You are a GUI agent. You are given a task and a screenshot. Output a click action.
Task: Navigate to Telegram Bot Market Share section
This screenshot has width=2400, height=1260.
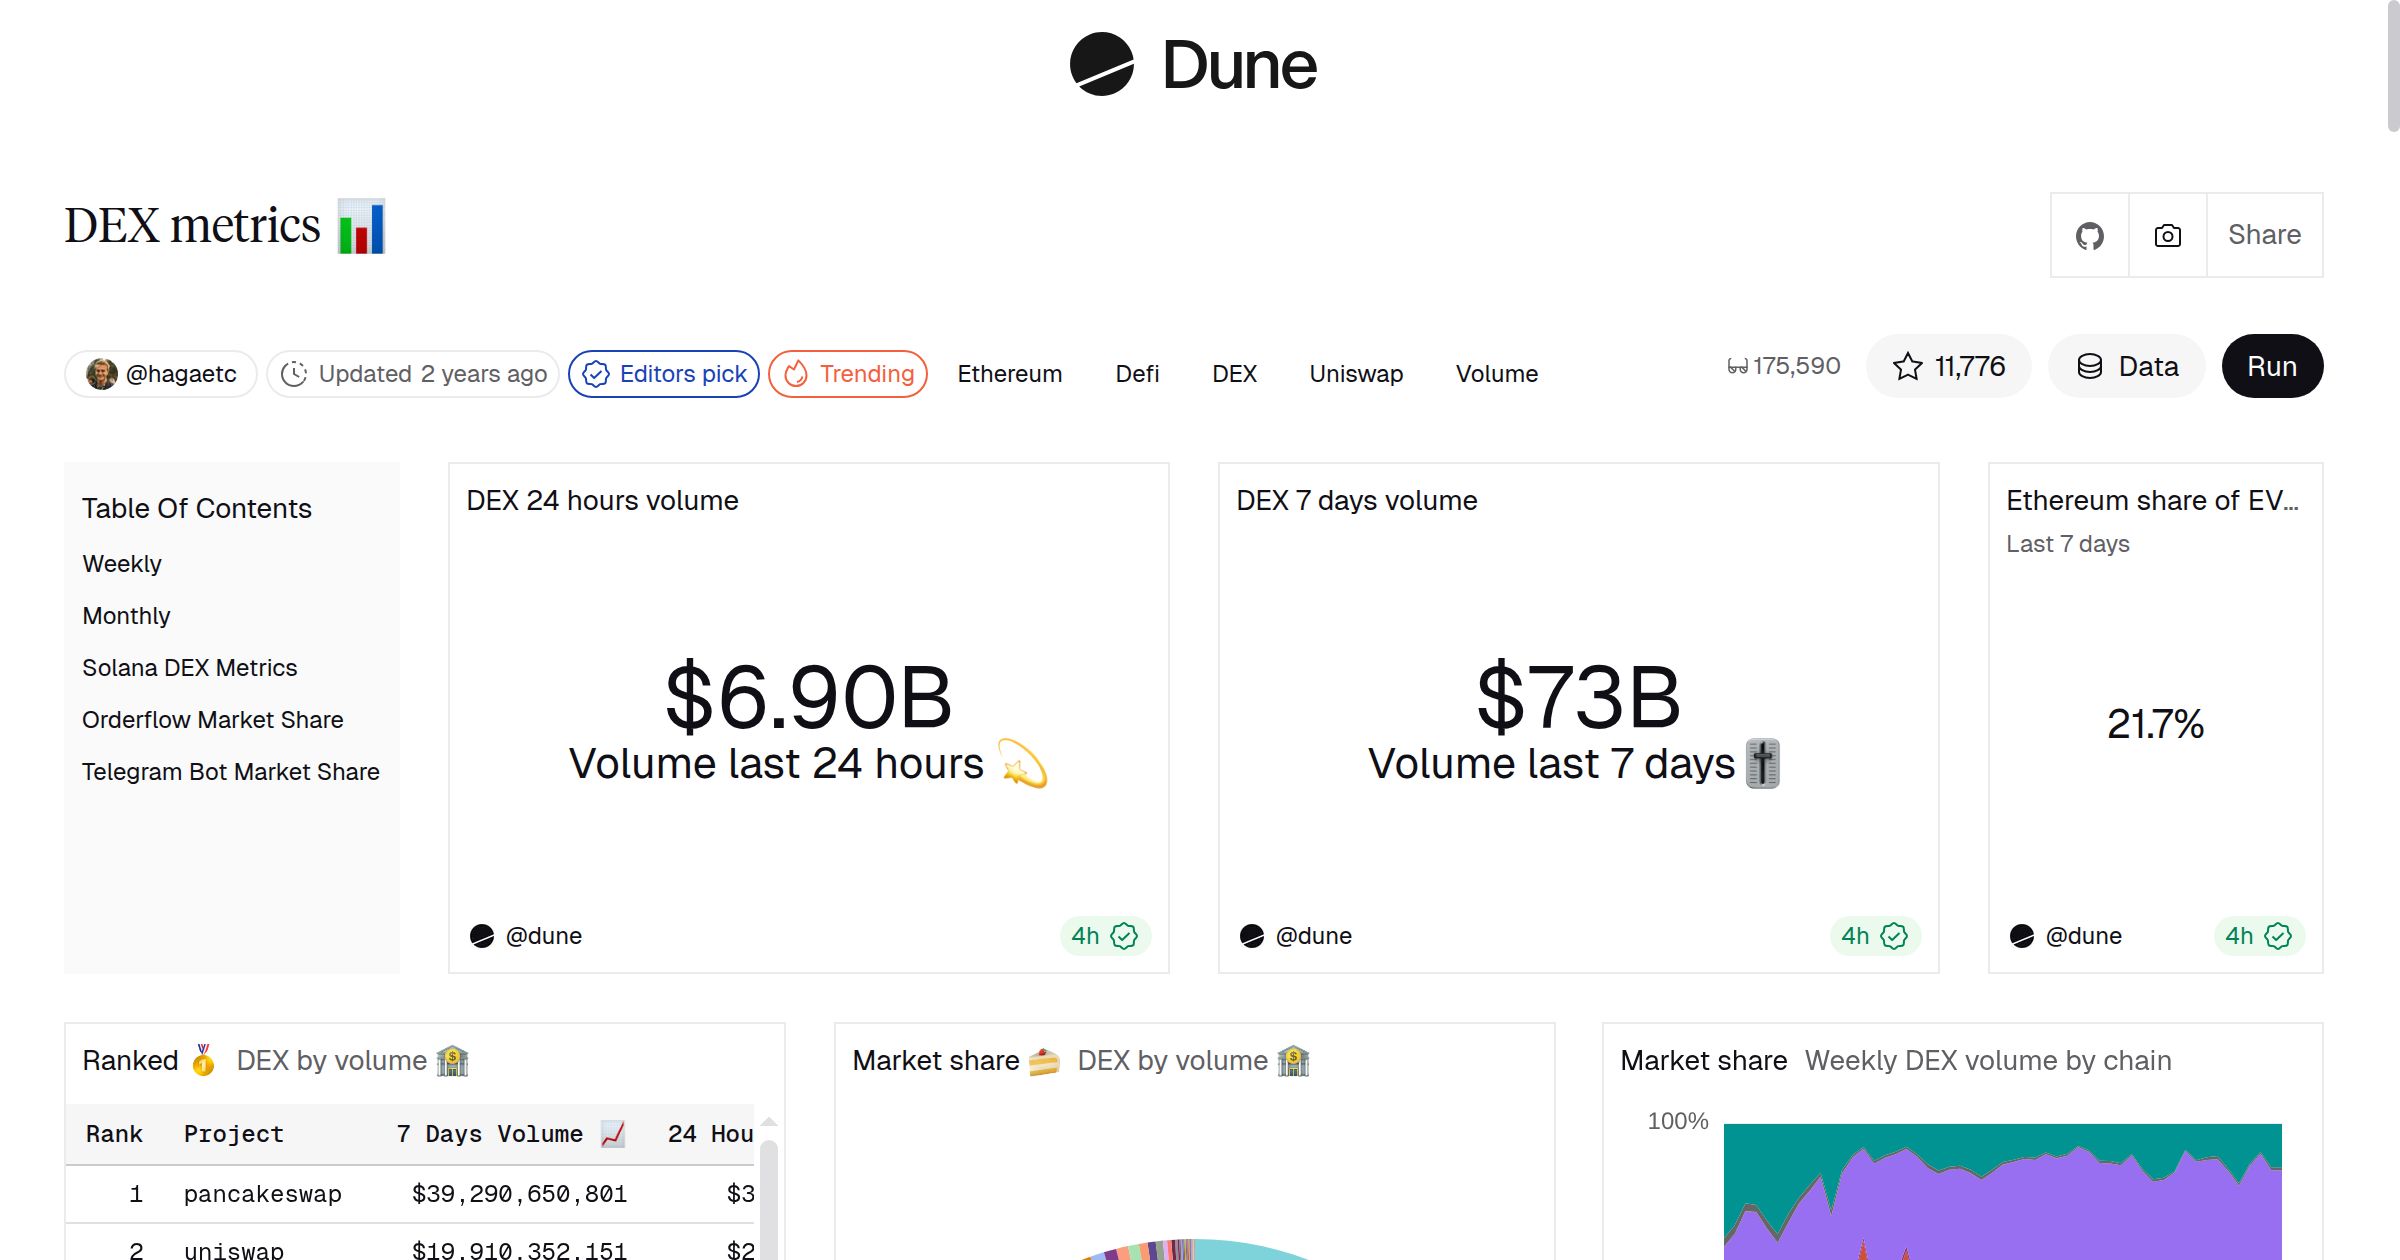[x=230, y=771]
